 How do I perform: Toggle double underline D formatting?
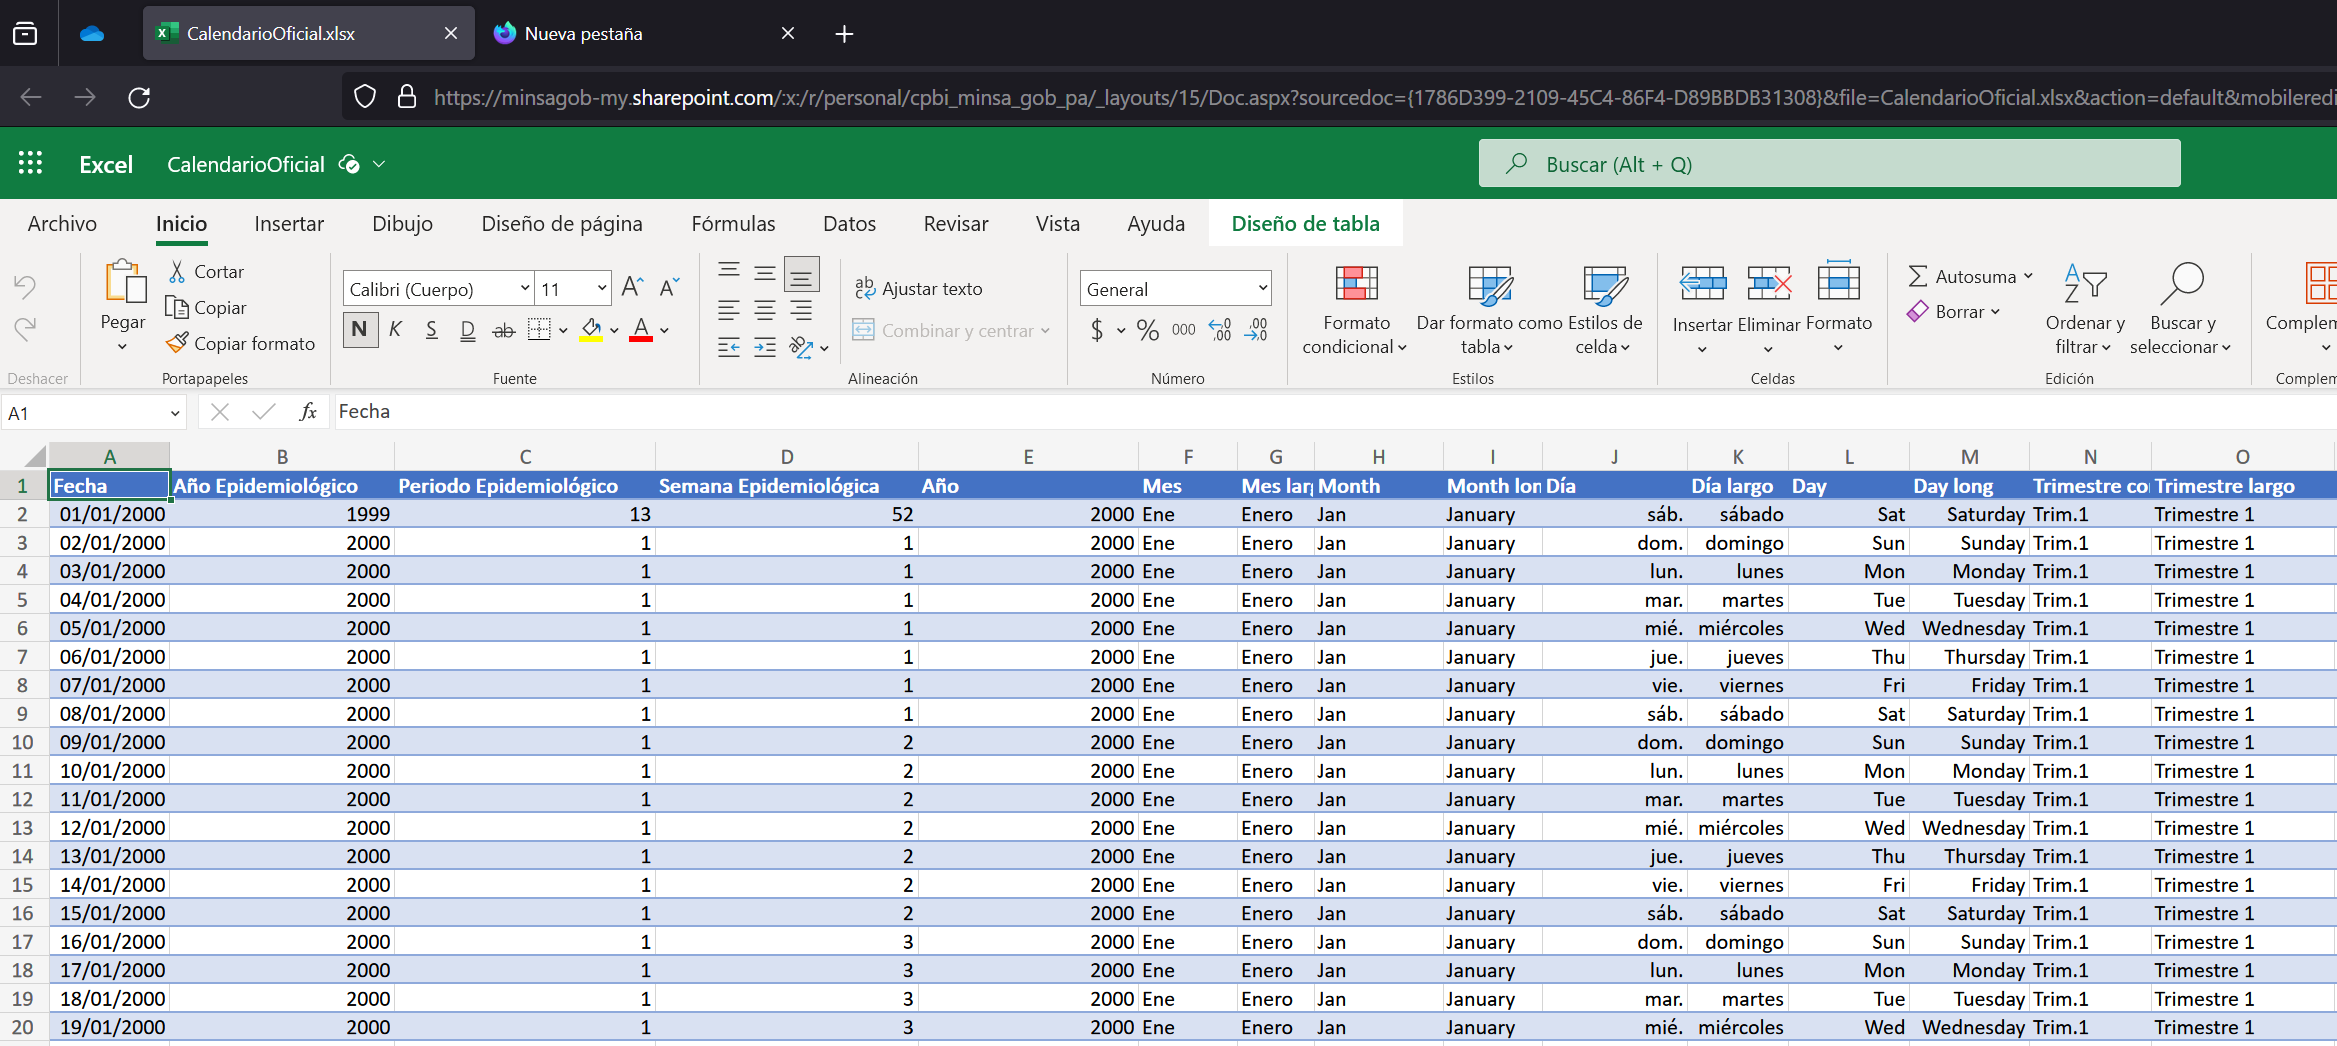467,329
